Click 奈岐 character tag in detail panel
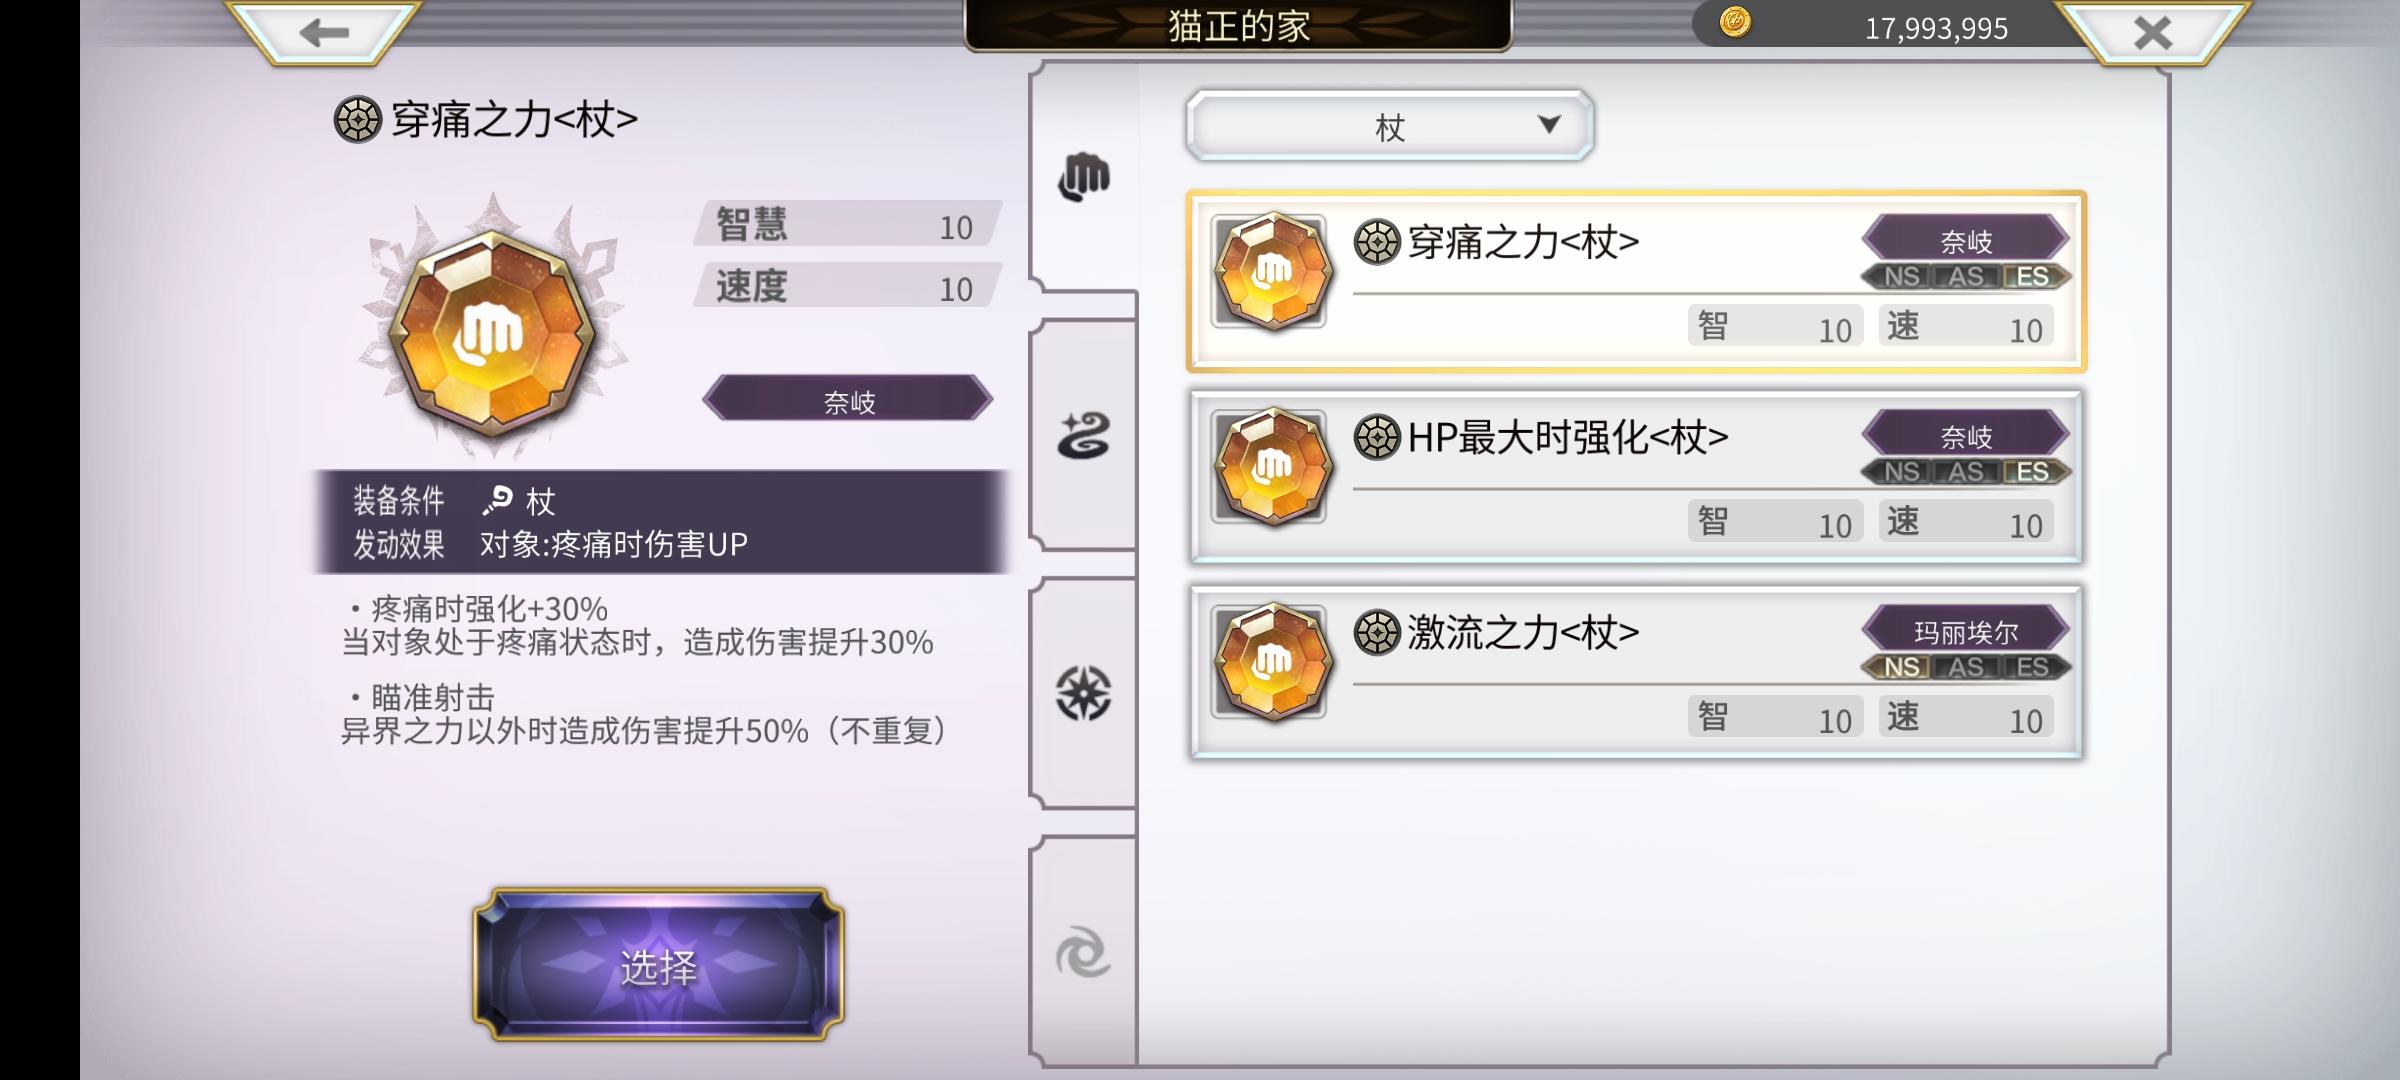This screenshot has height=1080, width=2400. click(x=848, y=399)
